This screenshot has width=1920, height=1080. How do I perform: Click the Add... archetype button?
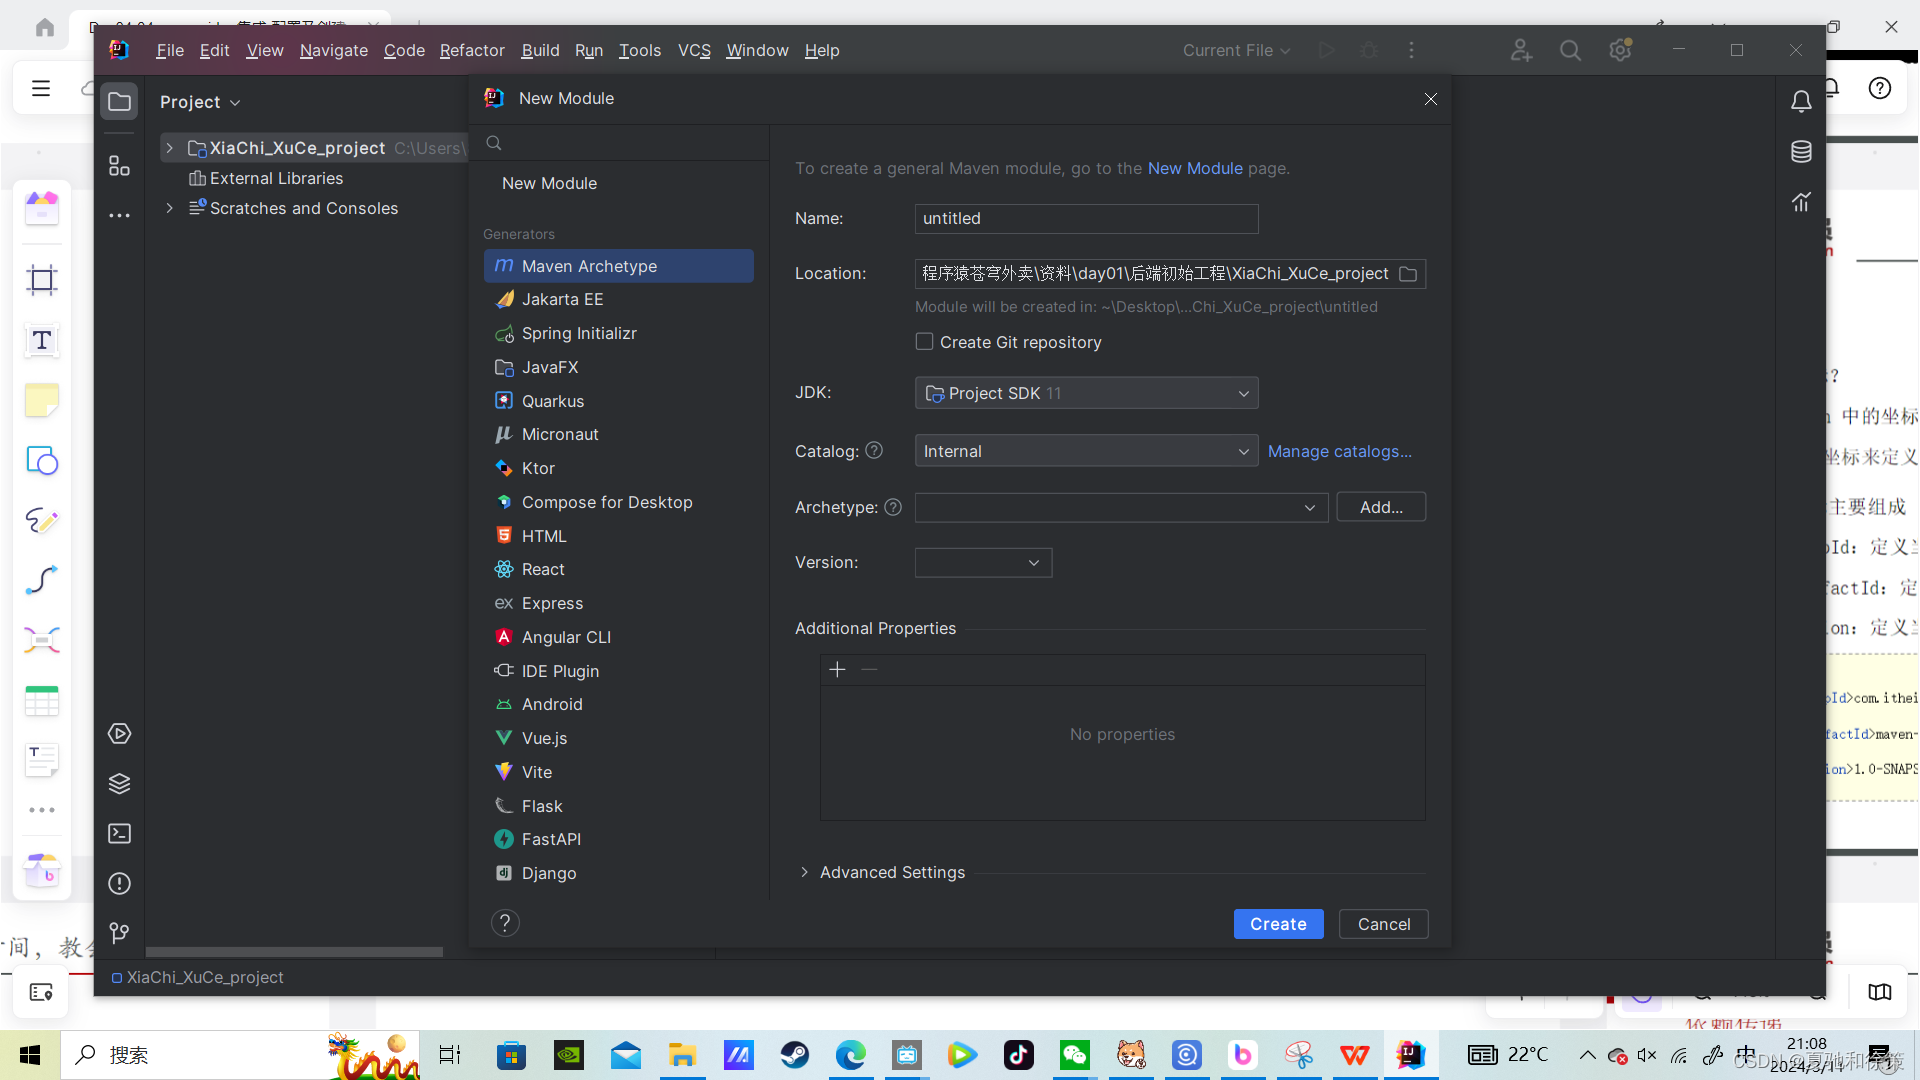[1381, 507]
